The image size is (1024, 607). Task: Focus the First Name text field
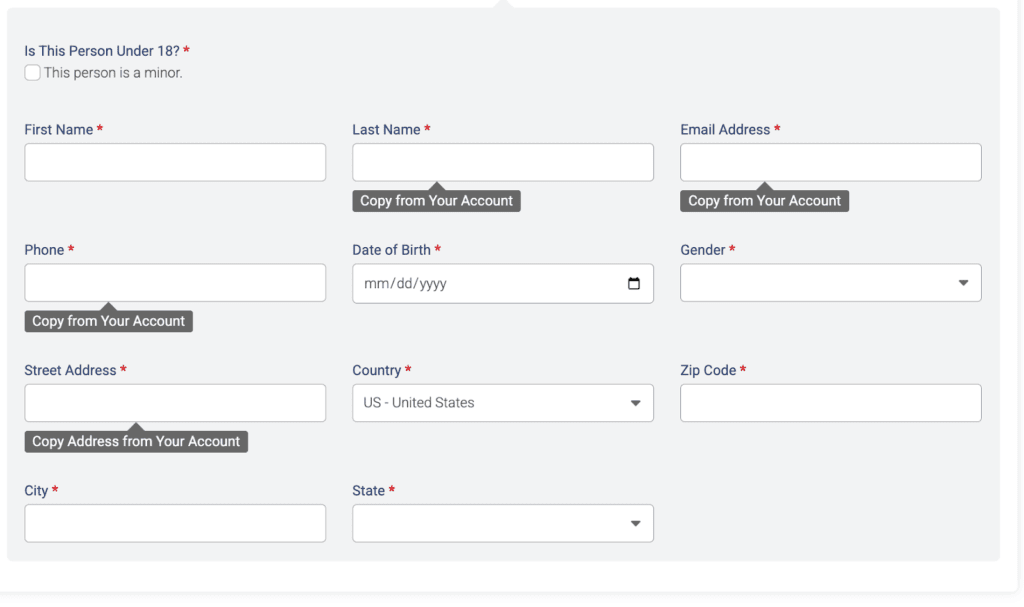pos(175,162)
